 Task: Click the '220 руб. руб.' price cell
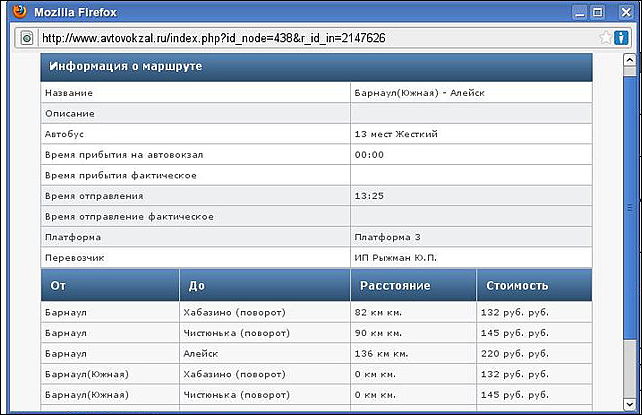click(514, 353)
